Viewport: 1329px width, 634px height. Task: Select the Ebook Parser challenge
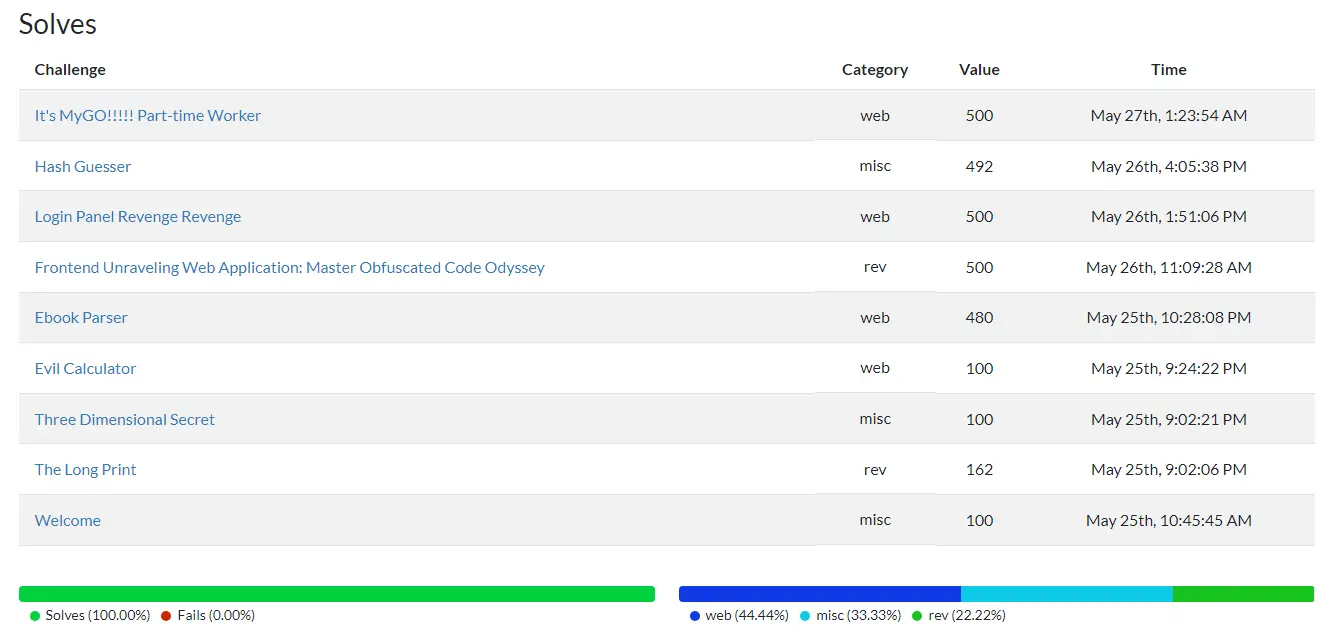[81, 318]
